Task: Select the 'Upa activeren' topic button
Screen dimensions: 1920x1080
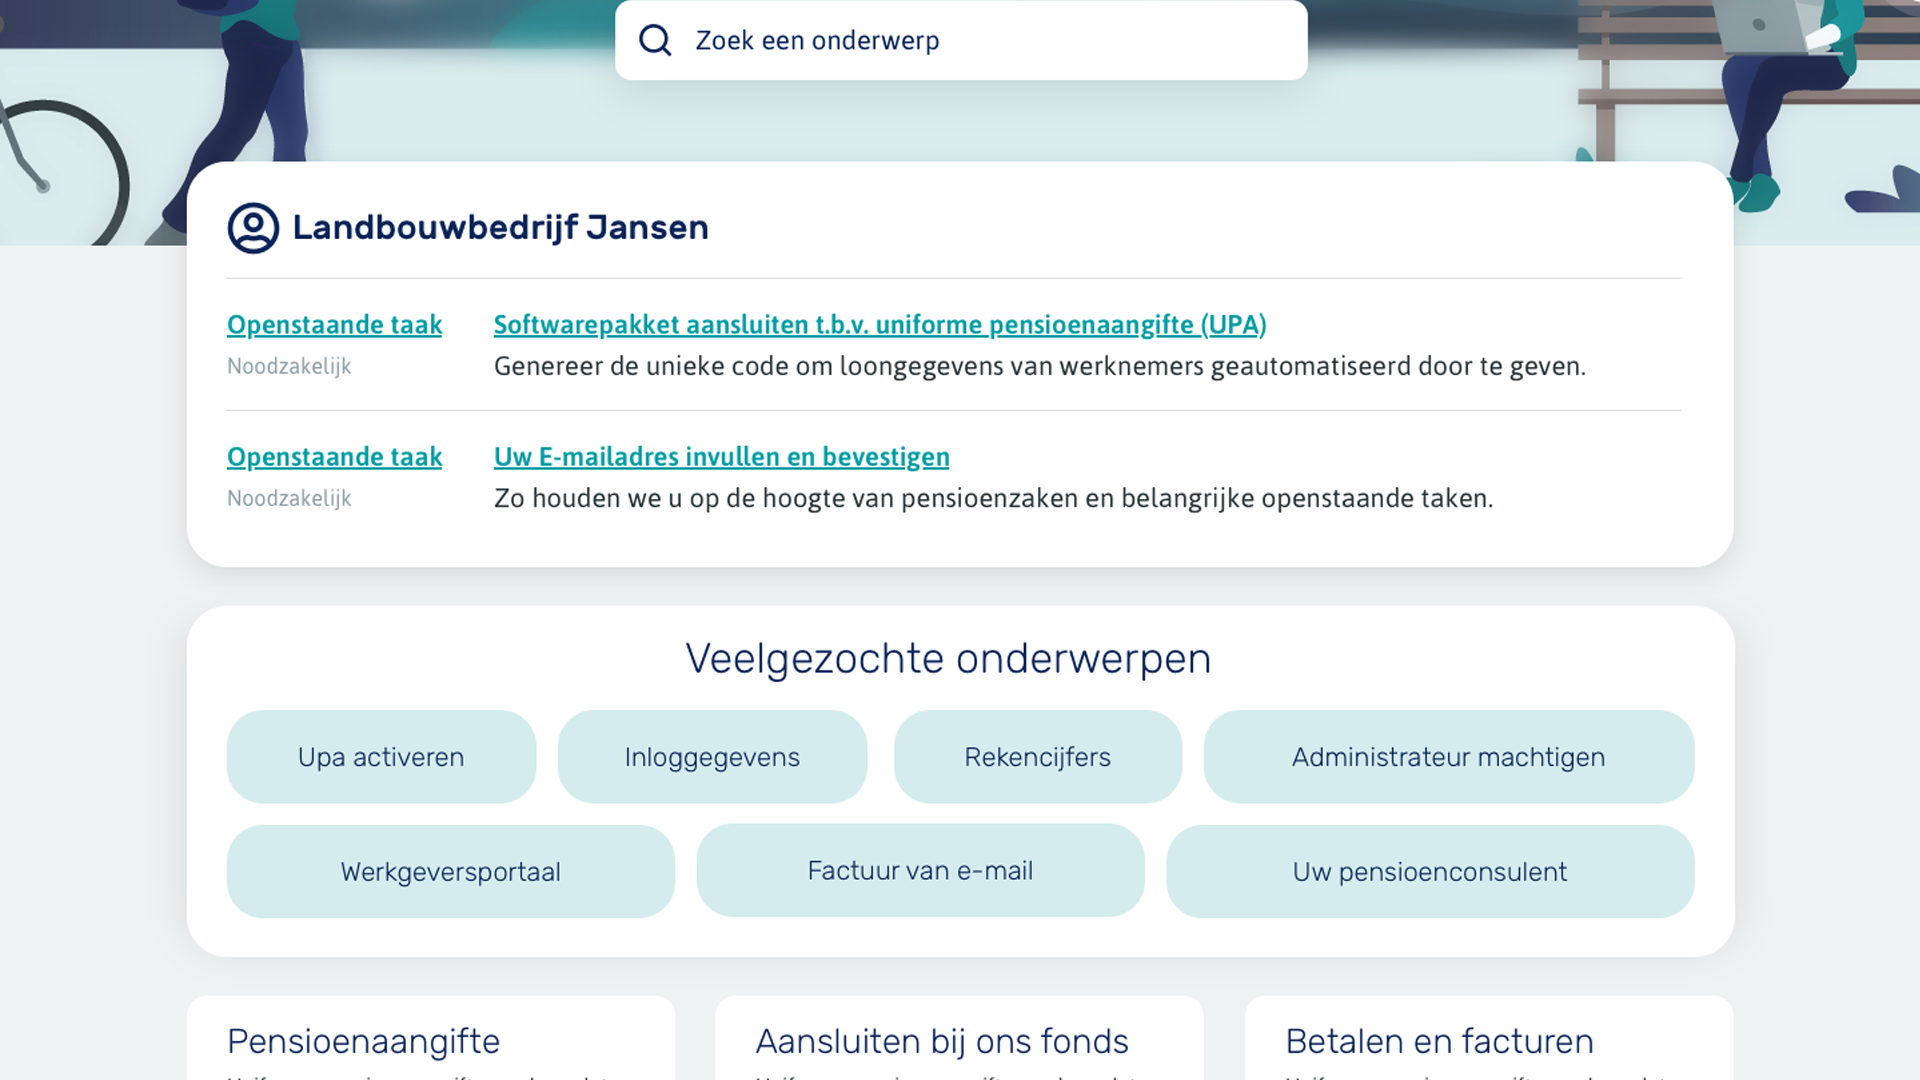Action: (x=381, y=757)
